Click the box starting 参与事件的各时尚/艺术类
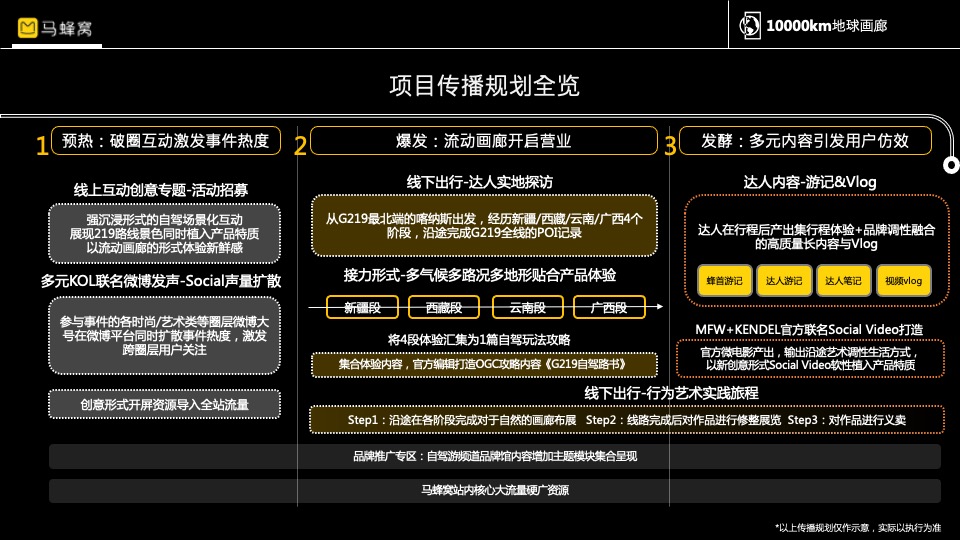 [164, 336]
